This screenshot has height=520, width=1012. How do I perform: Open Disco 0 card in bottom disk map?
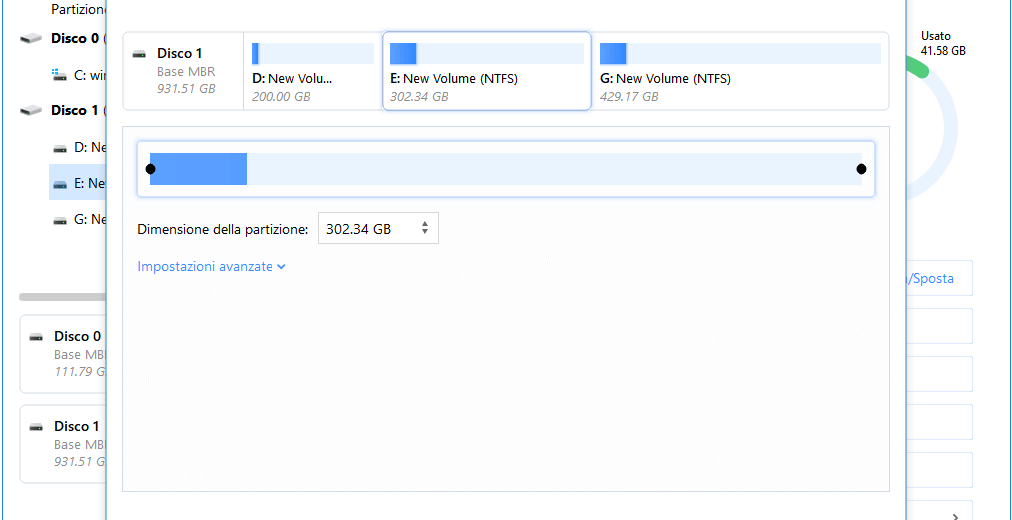point(63,354)
